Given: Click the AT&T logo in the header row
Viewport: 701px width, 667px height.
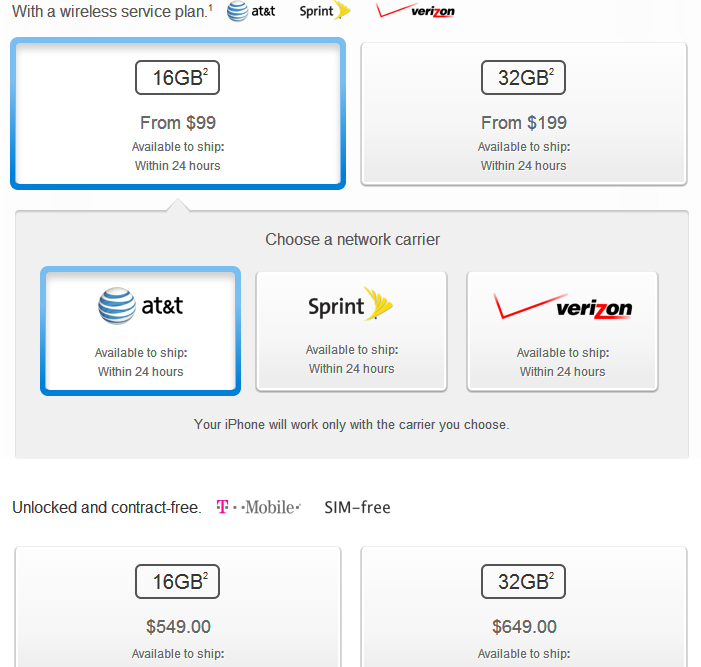Looking at the screenshot, I should click(251, 11).
